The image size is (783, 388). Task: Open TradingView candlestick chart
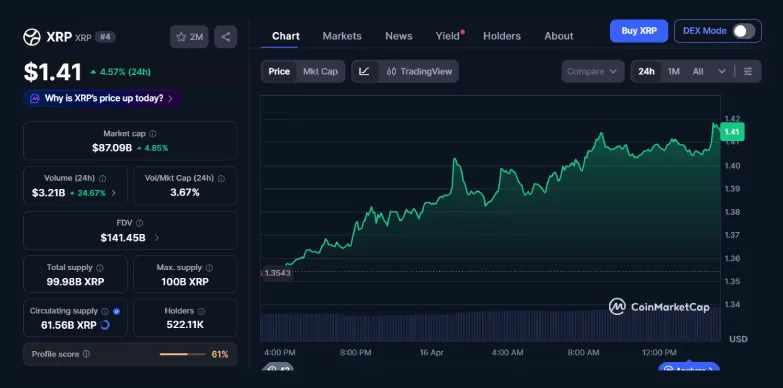[419, 71]
